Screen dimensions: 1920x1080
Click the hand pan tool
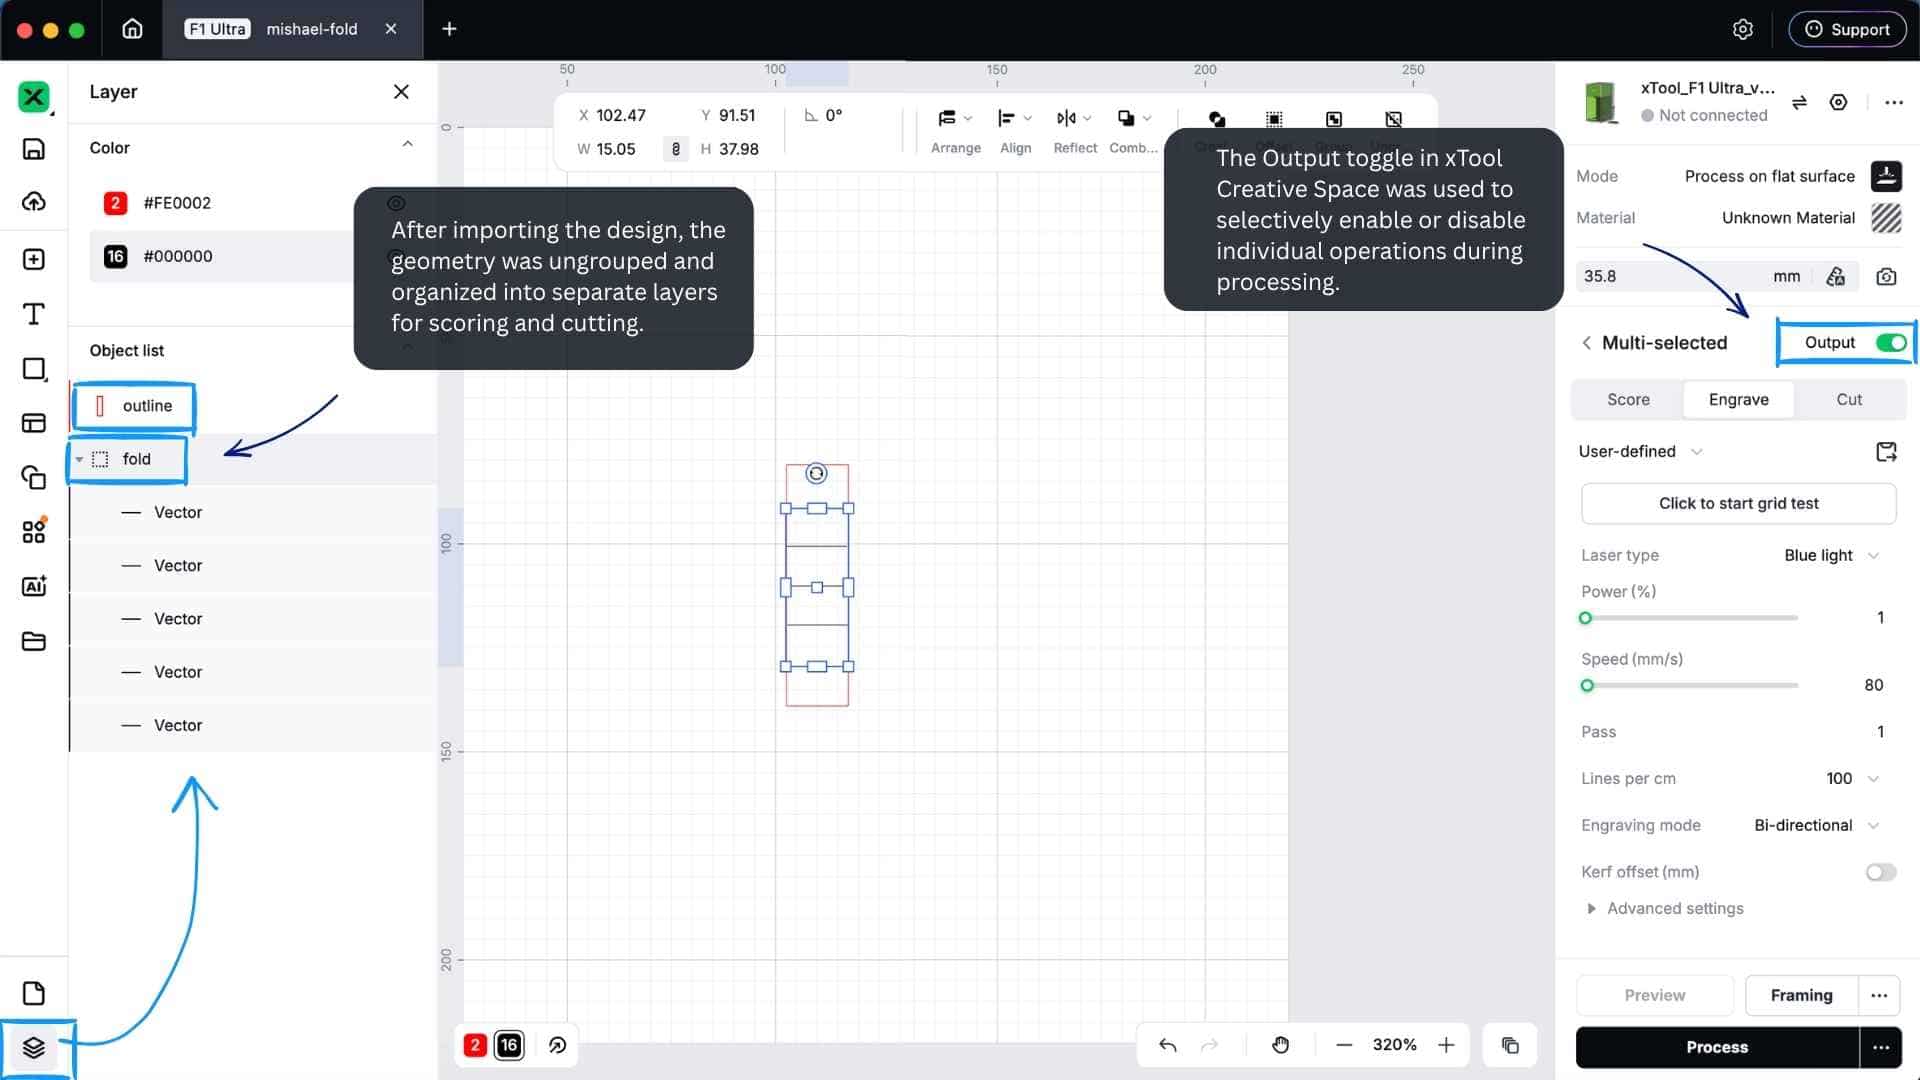point(1280,1045)
